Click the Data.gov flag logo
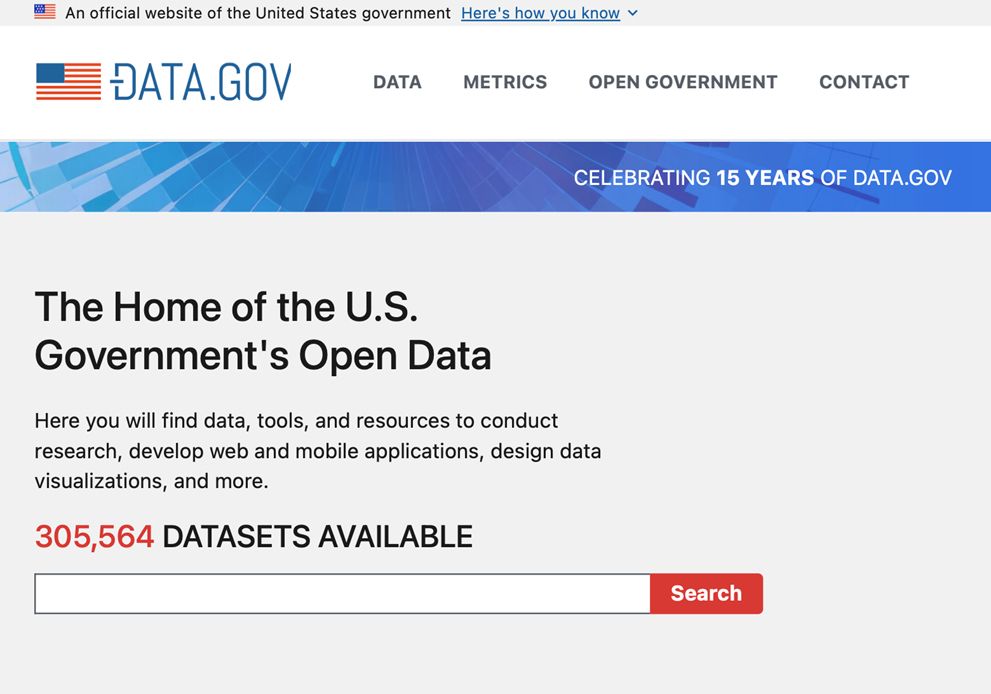The height and width of the screenshot is (694, 991). (x=68, y=82)
